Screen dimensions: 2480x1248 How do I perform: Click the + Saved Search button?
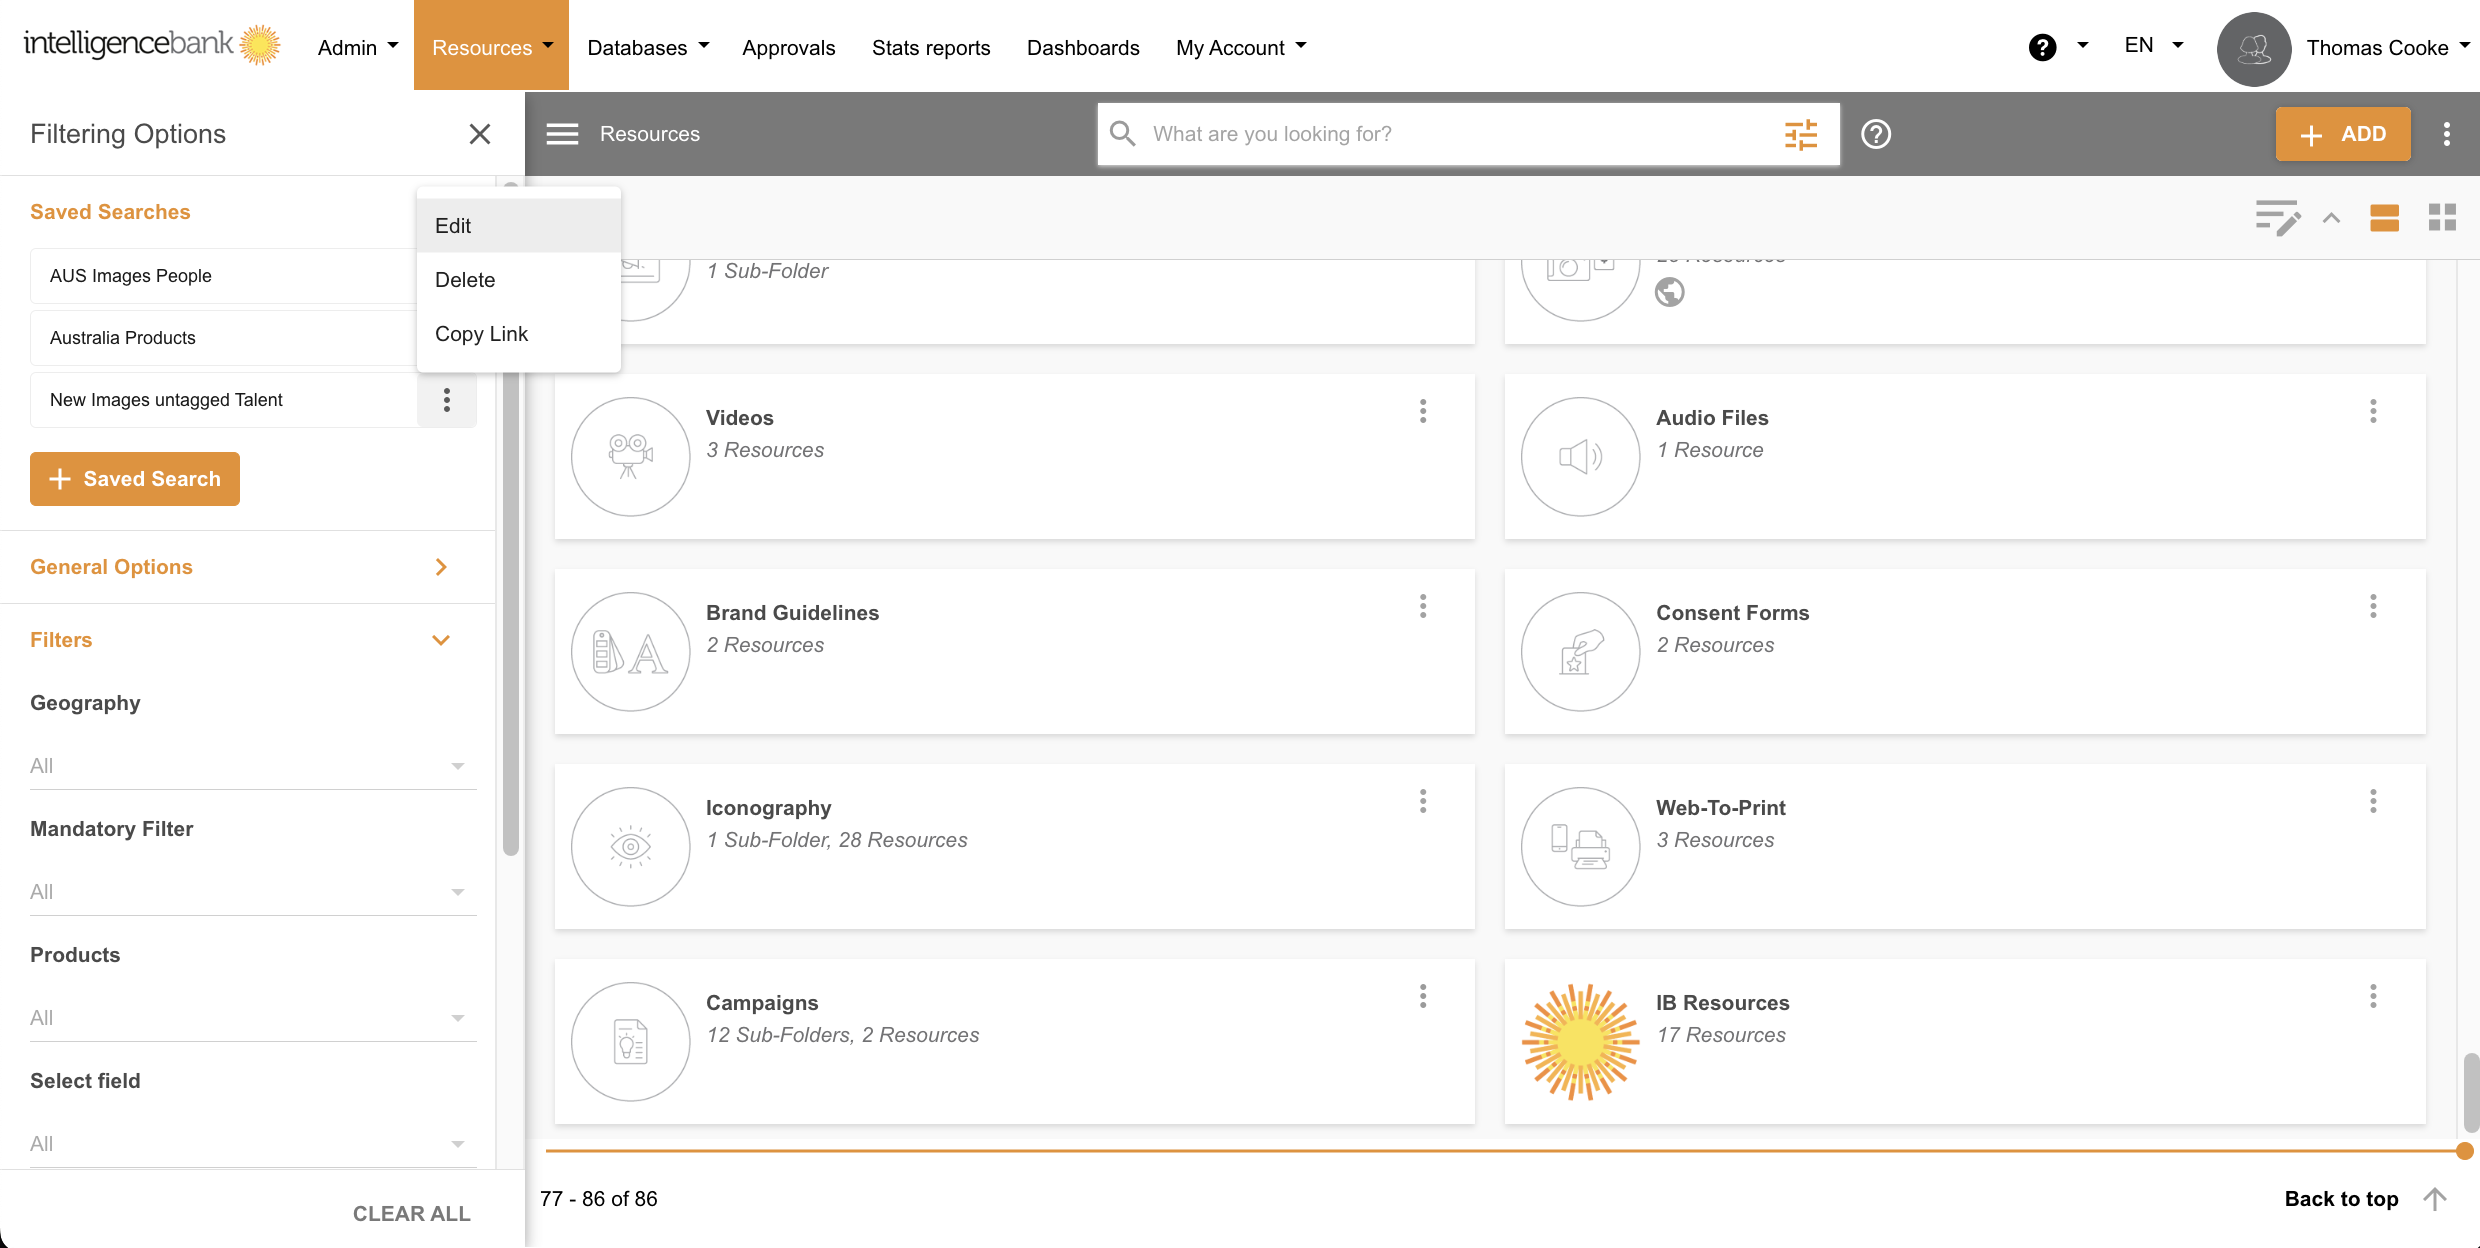tap(135, 479)
